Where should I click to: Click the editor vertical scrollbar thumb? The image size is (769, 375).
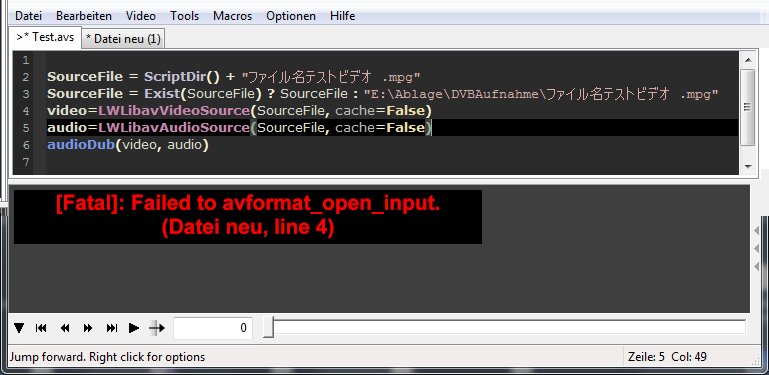click(x=747, y=107)
